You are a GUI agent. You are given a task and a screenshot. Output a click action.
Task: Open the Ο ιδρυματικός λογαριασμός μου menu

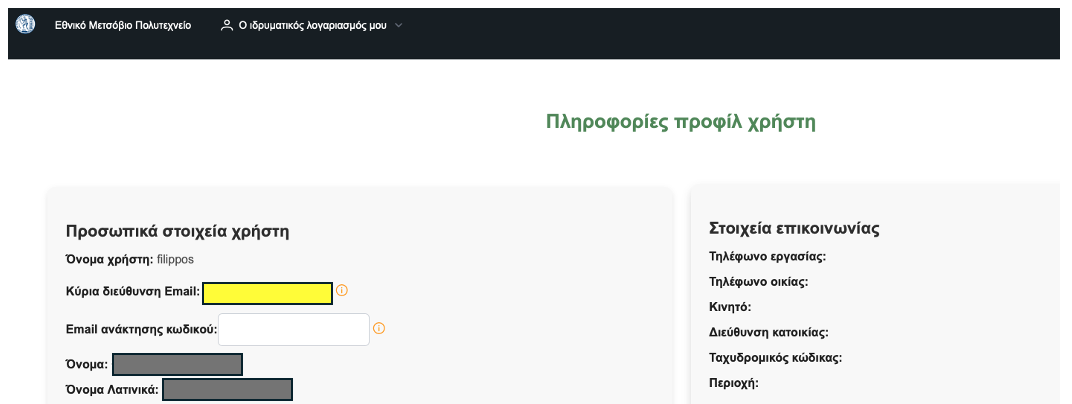point(312,25)
